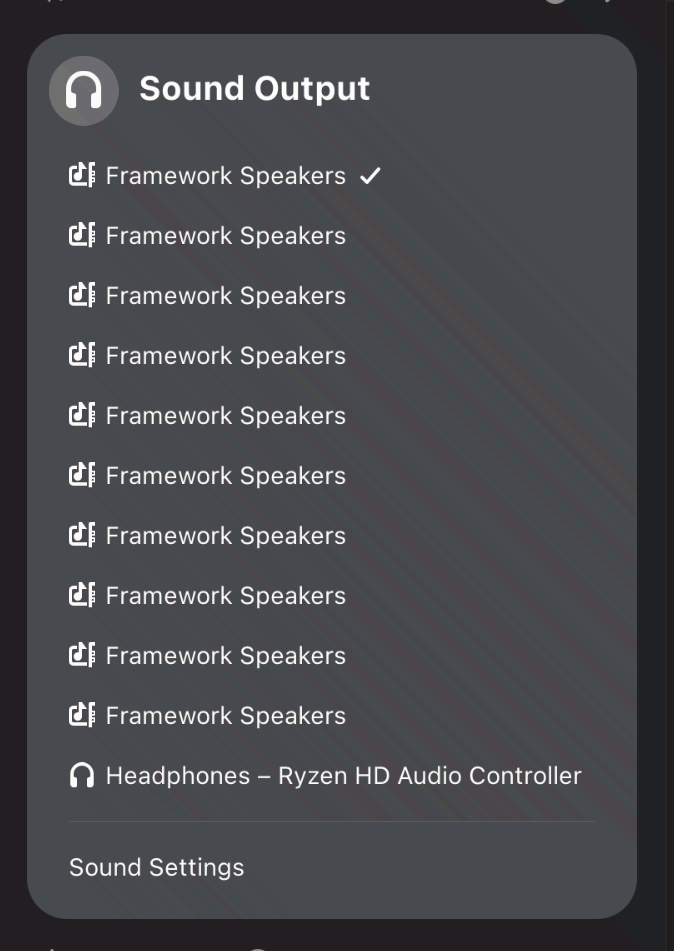Click the speaker icon on the seventh Framework Speakers row
Screen dimensions: 674x951
point(82,536)
